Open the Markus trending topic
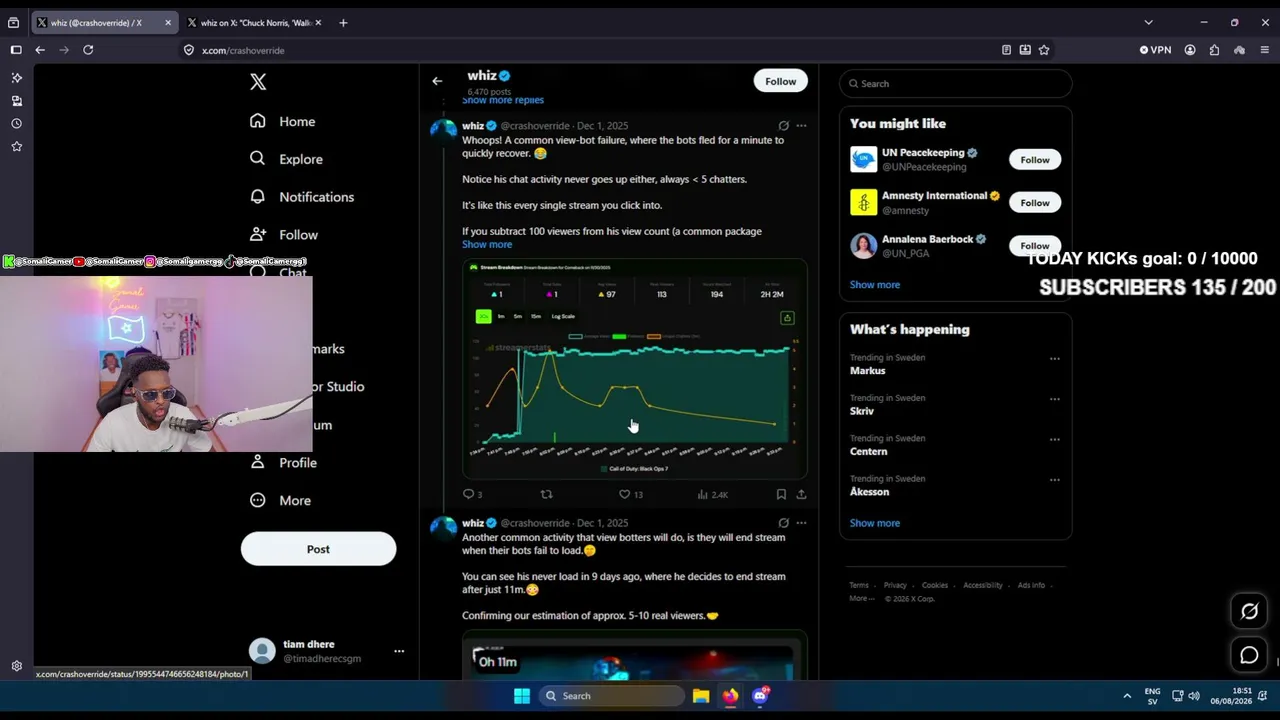This screenshot has height=720, width=1280. (x=868, y=371)
